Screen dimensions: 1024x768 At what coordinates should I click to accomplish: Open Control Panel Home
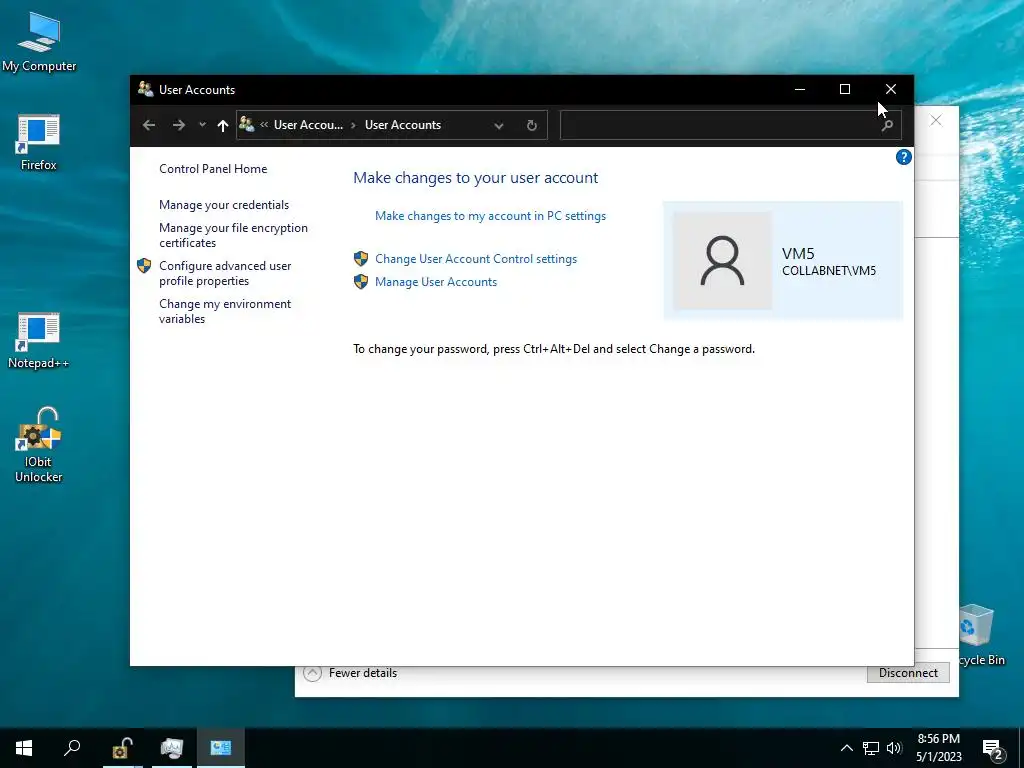click(x=213, y=168)
